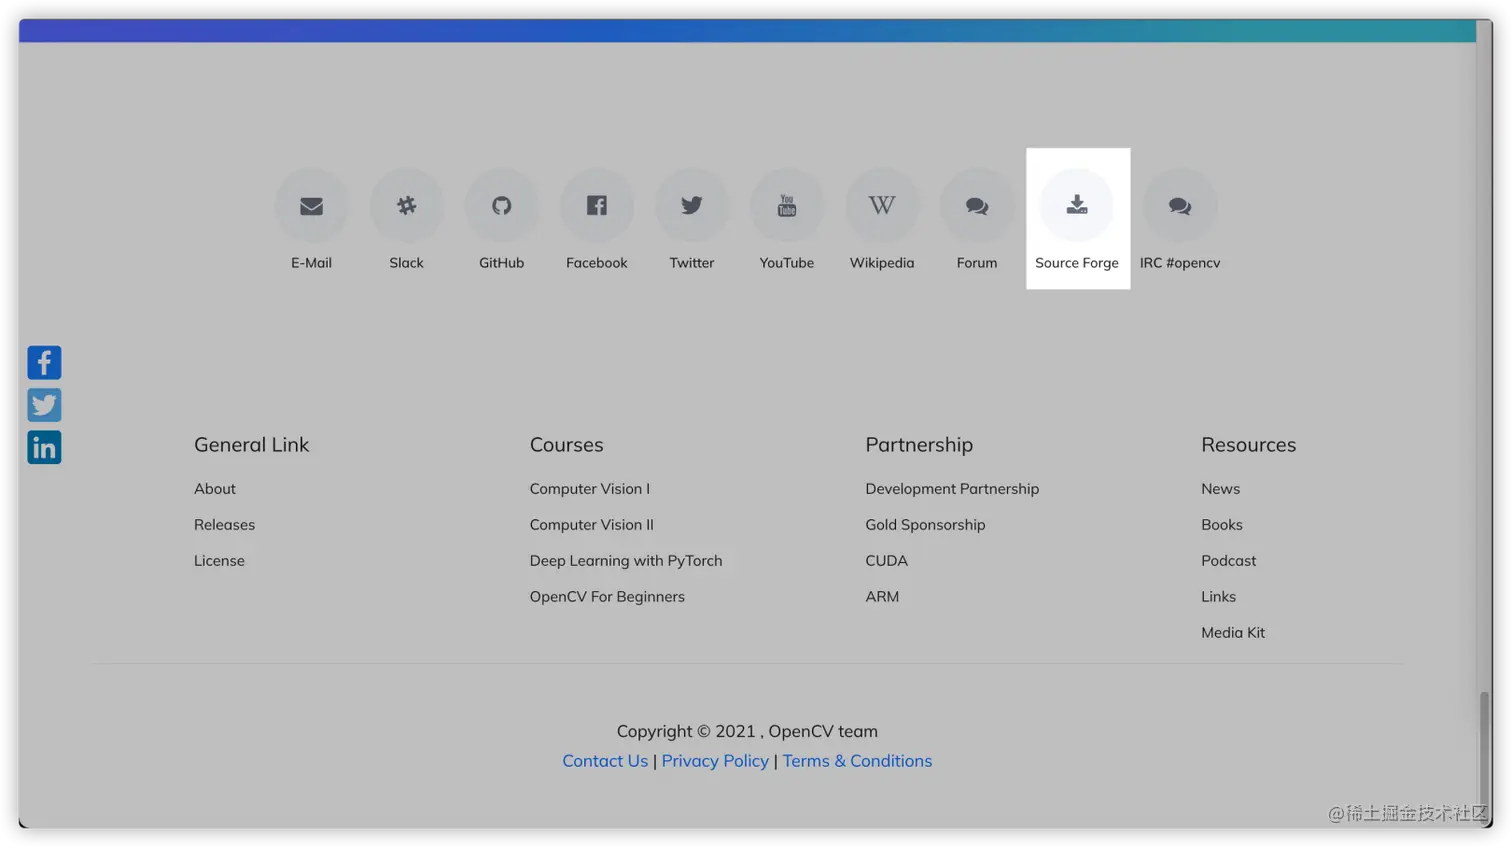Open the Gold Sponsorship link
Viewport: 1512px width, 847px height.
[925, 525]
